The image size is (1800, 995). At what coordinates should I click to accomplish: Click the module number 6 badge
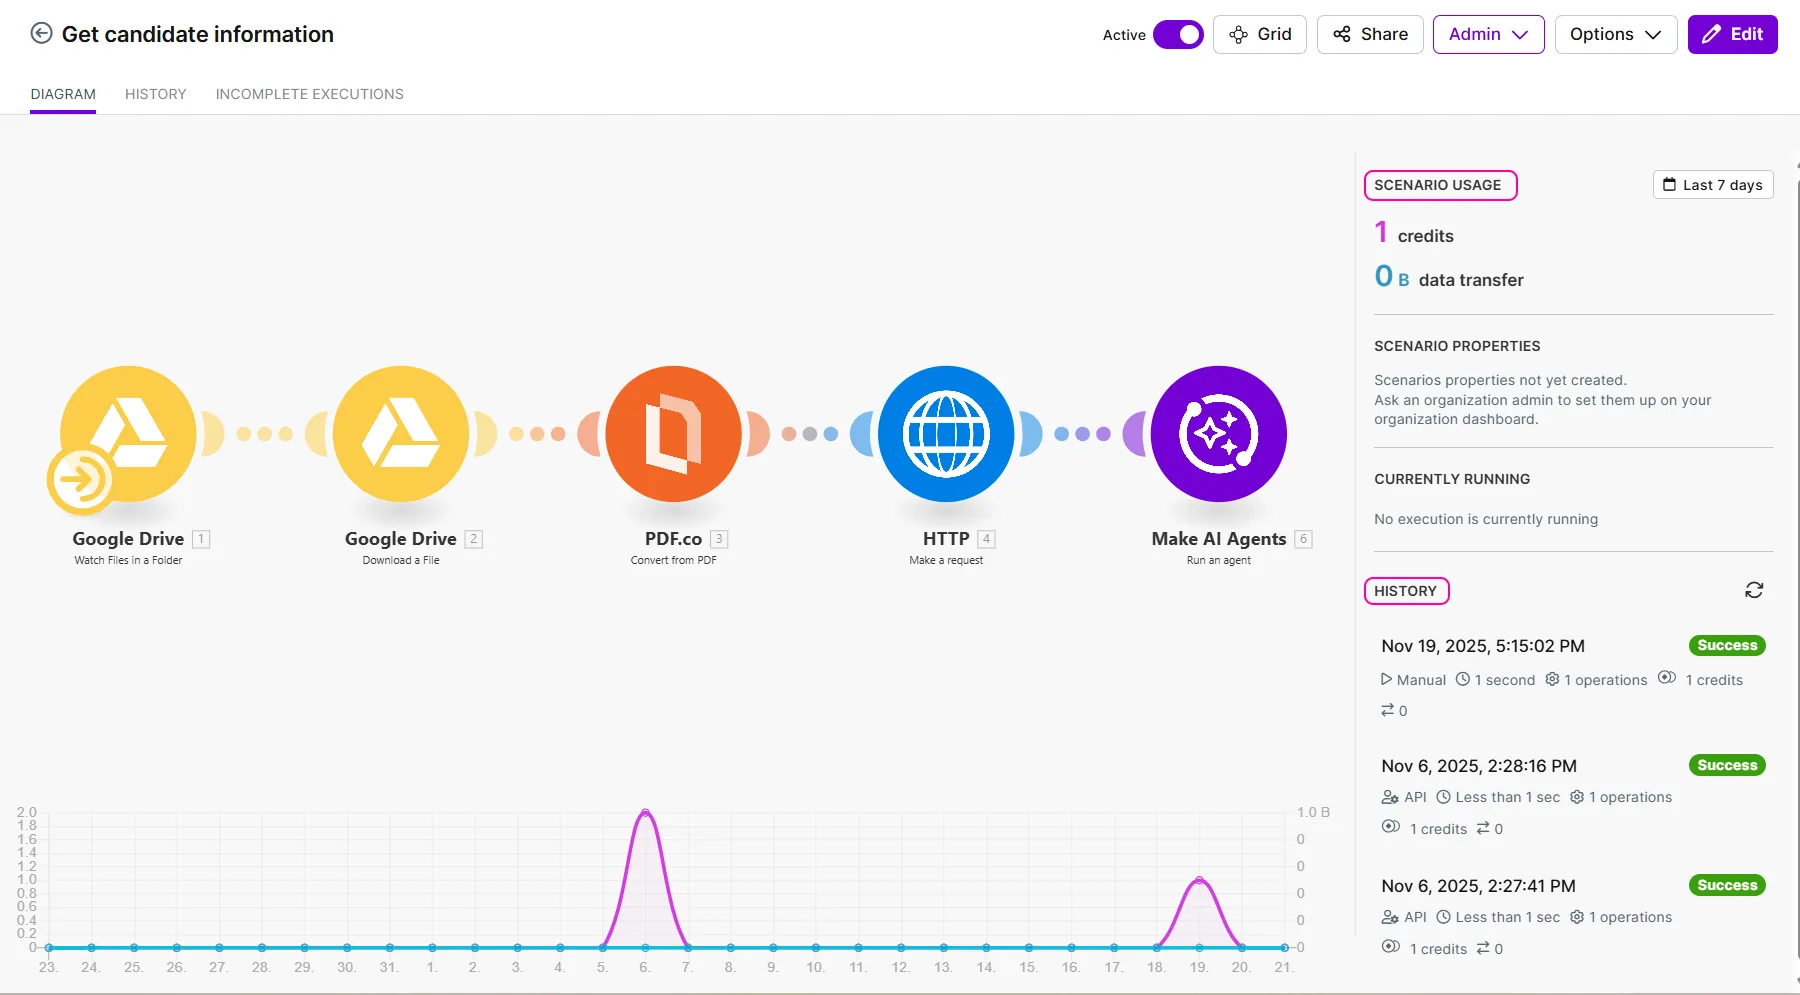point(1303,539)
